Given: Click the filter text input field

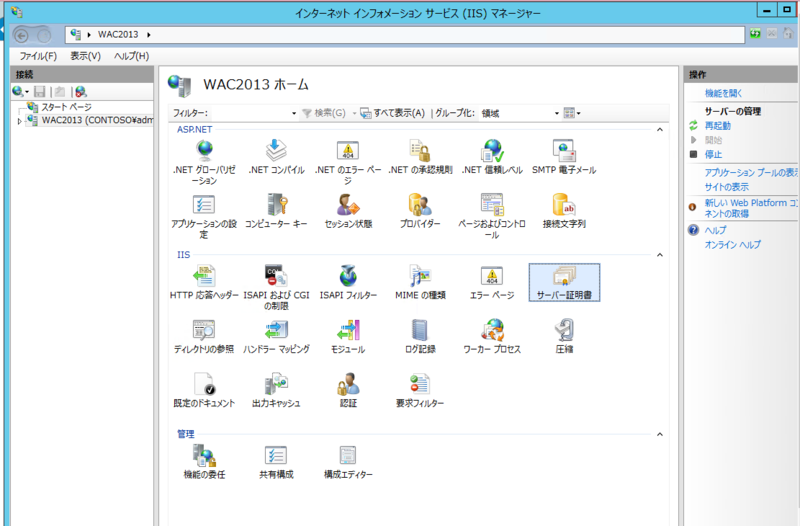Looking at the screenshot, I should click(249, 113).
